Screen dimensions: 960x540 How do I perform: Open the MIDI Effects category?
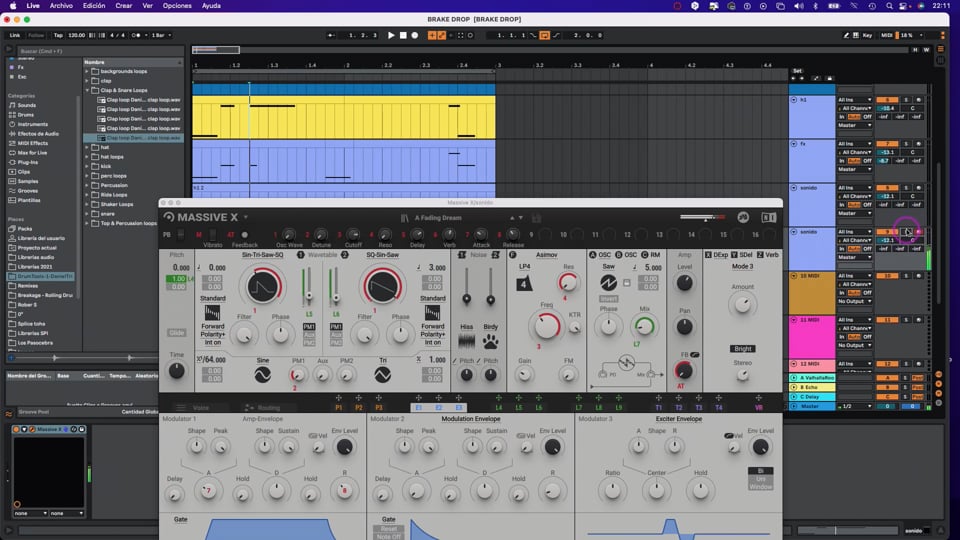[x=32, y=143]
